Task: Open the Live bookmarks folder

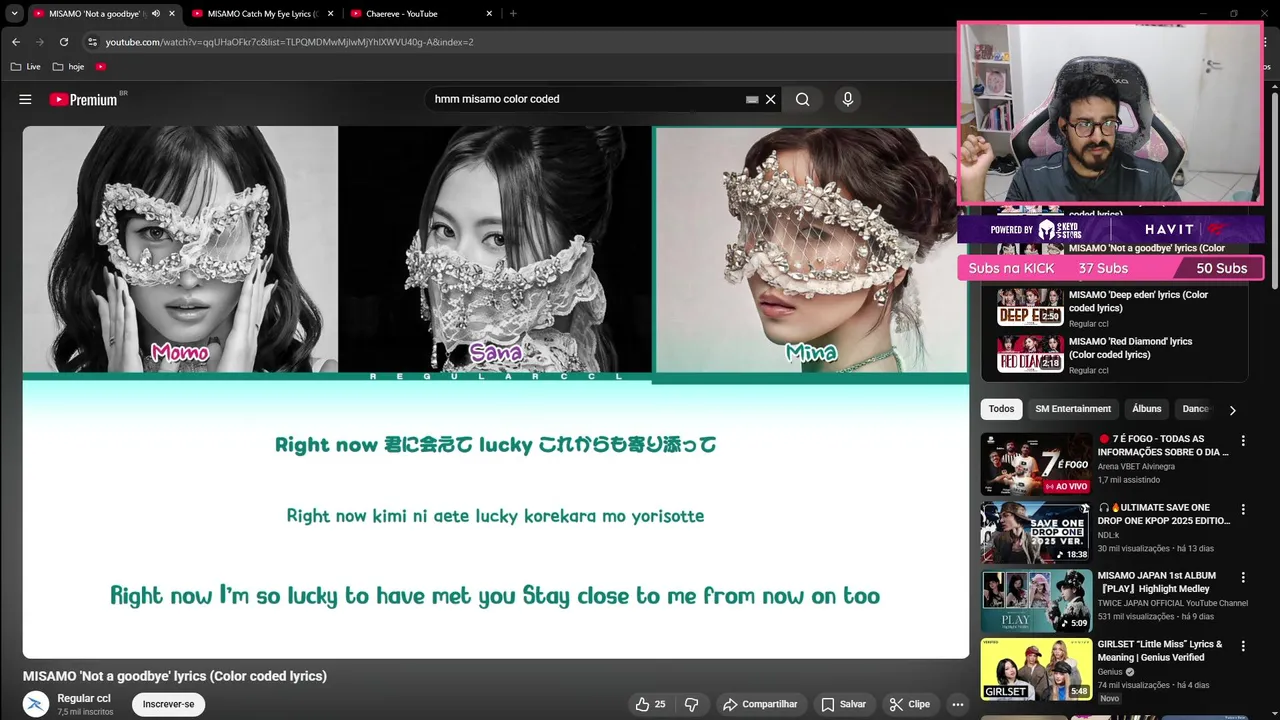Action: click(25, 67)
